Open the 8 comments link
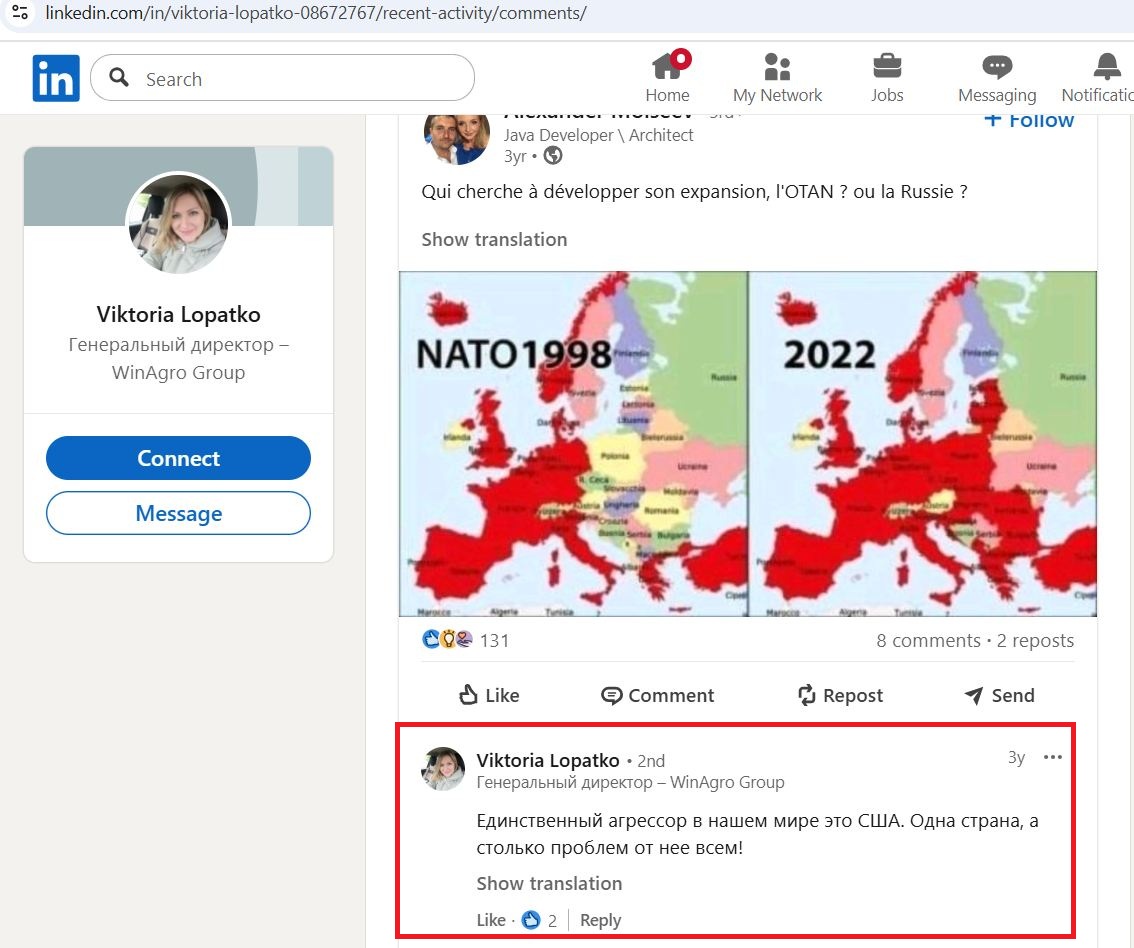 pyautogui.click(x=928, y=641)
